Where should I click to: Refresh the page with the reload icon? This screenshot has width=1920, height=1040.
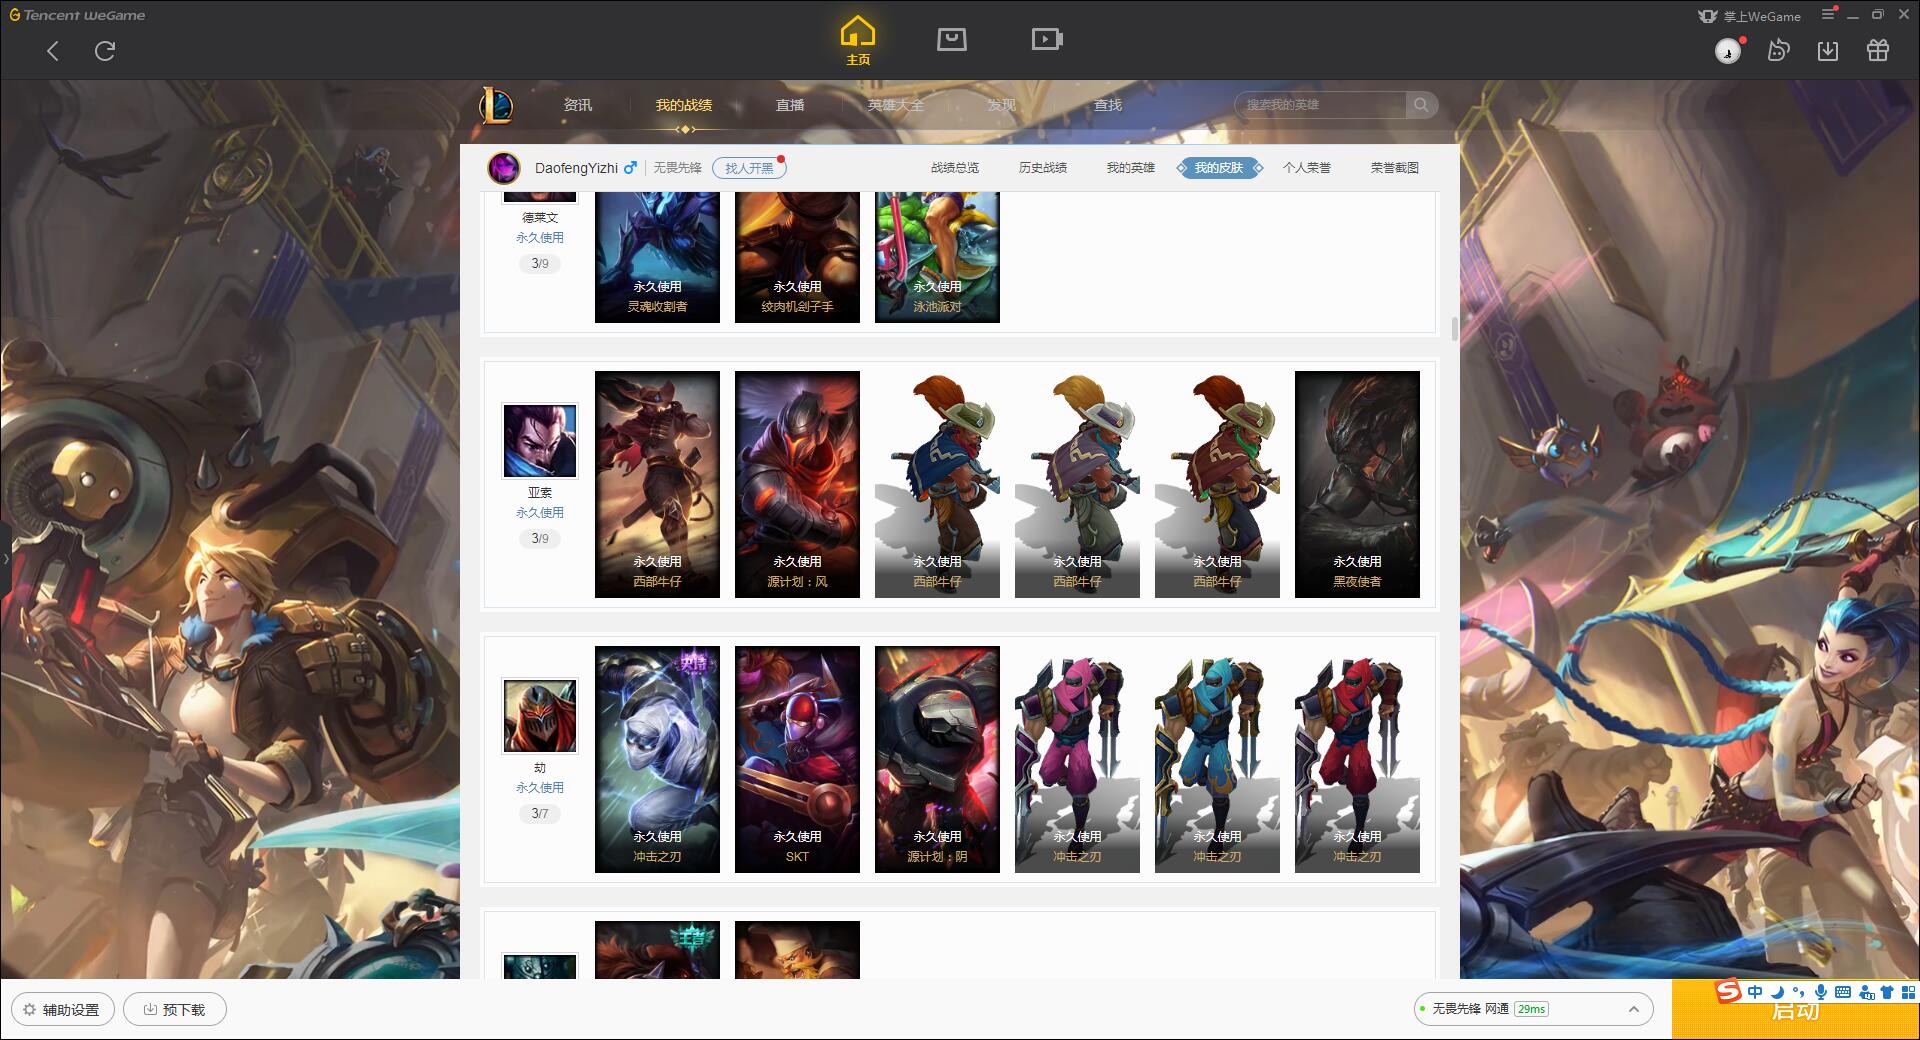click(105, 51)
